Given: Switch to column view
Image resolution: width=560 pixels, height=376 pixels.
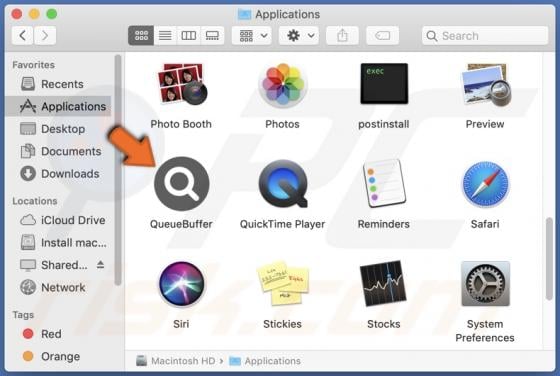Looking at the screenshot, I should (x=189, y=35).
